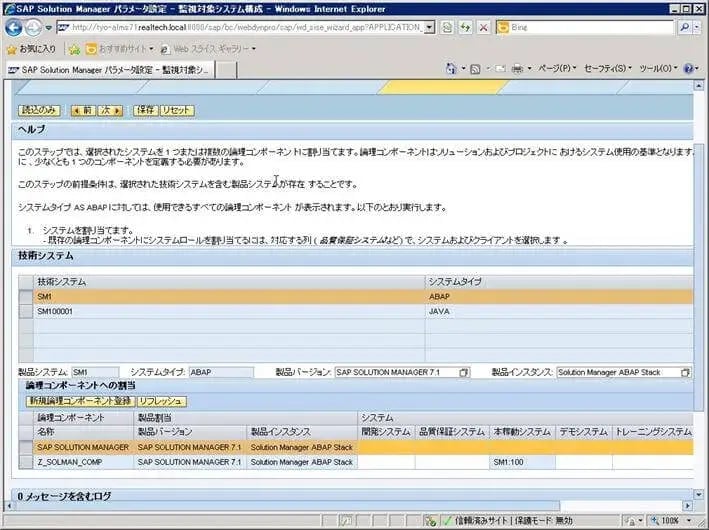Open search provider dropdown arrow
The height and width of the screenshot is (530, 709).
coord(696,27)
